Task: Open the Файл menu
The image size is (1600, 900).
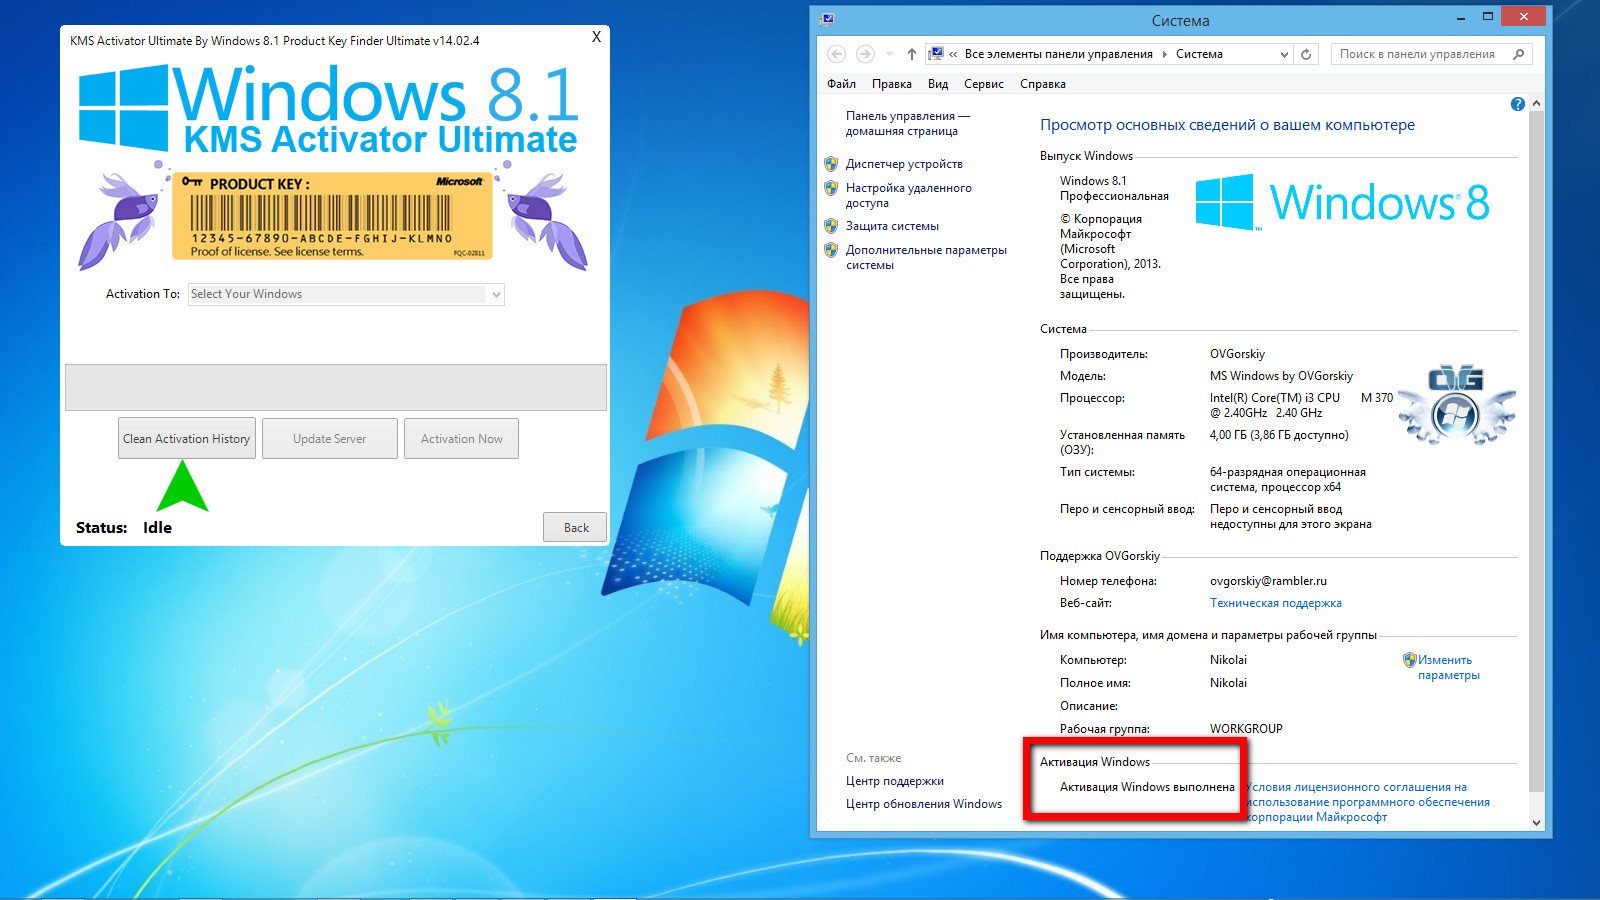Action: [841, 84]
